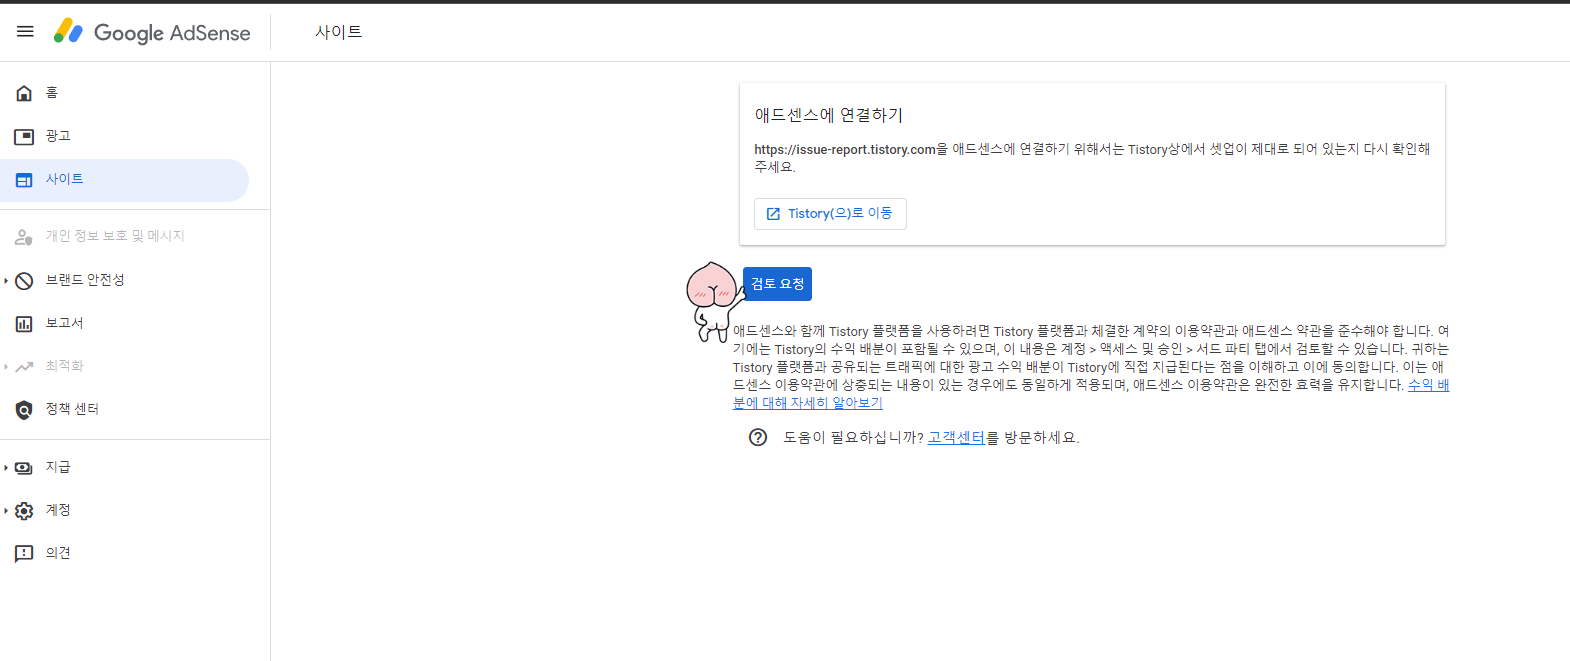This screenshot has width=1570, height=661.
Task: Click the 브랜드 안전성 block icon
Action: click(x=24, y=281)
